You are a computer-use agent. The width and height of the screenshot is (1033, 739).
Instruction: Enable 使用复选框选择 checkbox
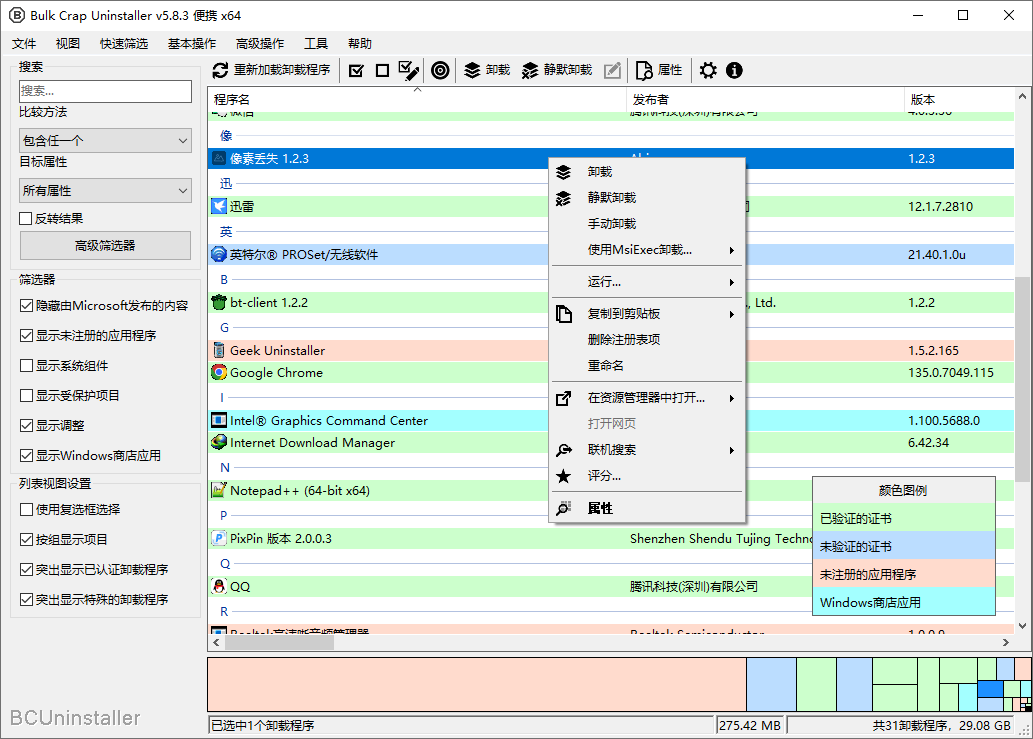tap(26, 510)
